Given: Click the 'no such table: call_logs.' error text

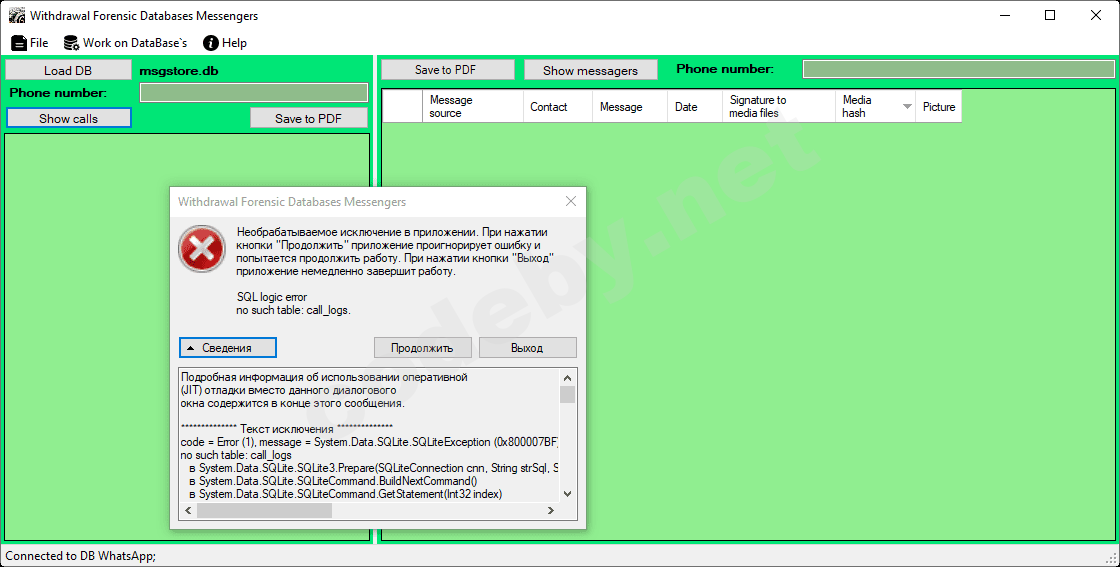Looking at the screenshot, I should pos(294,310).
